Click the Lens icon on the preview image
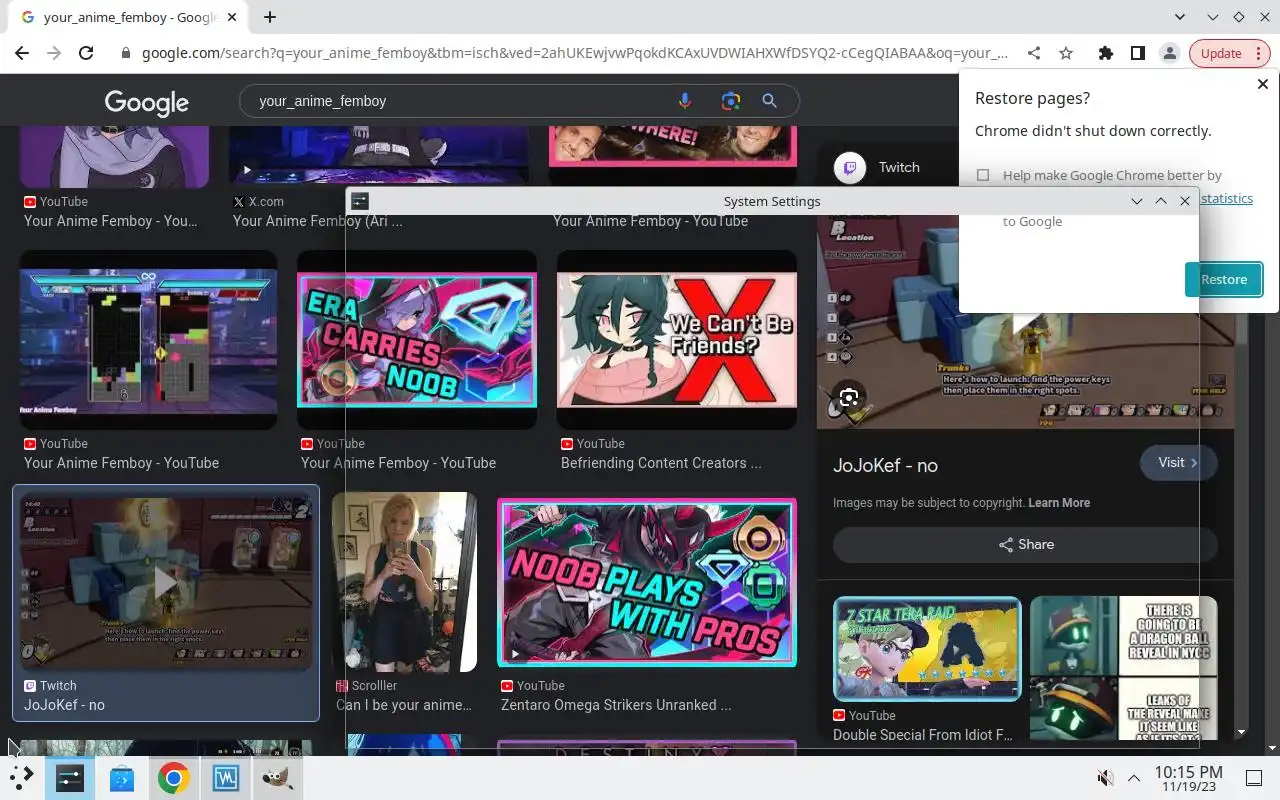 click(849, 398)
